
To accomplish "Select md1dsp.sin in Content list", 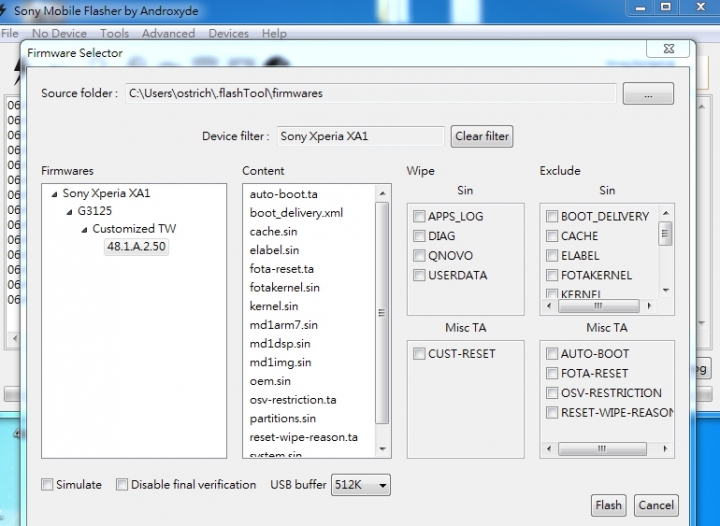I will coord(280,344).
